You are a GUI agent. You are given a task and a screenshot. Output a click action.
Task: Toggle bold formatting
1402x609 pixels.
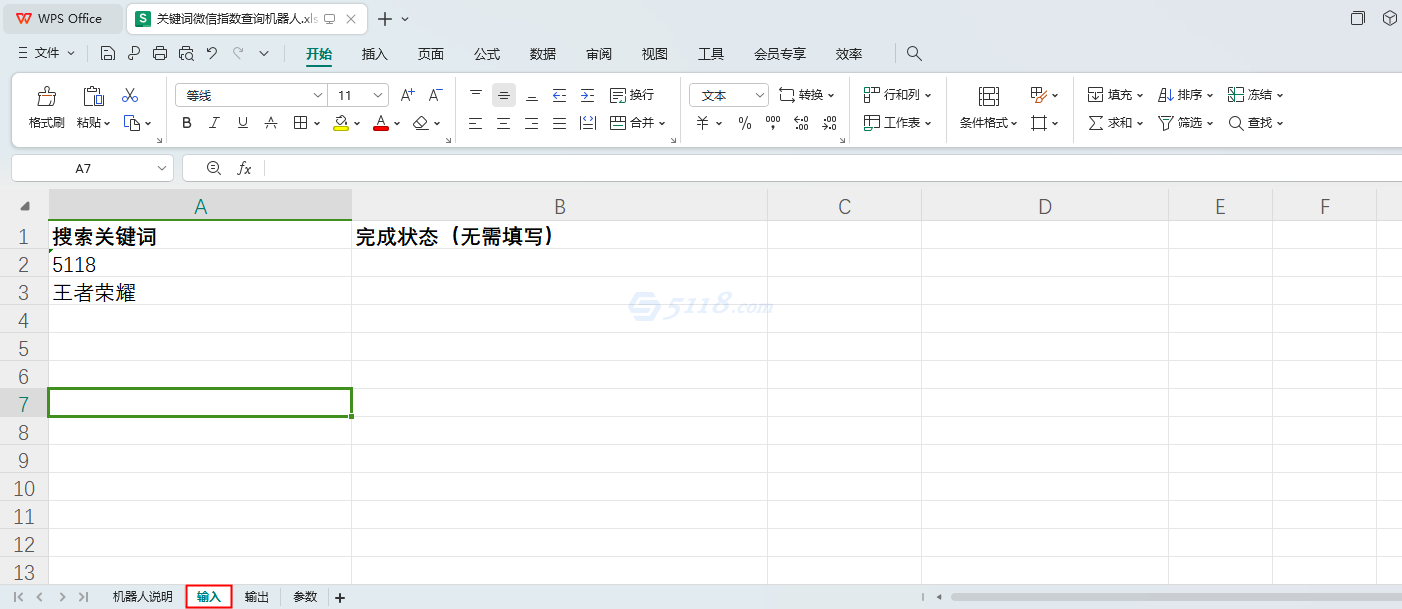coord(187,123)
